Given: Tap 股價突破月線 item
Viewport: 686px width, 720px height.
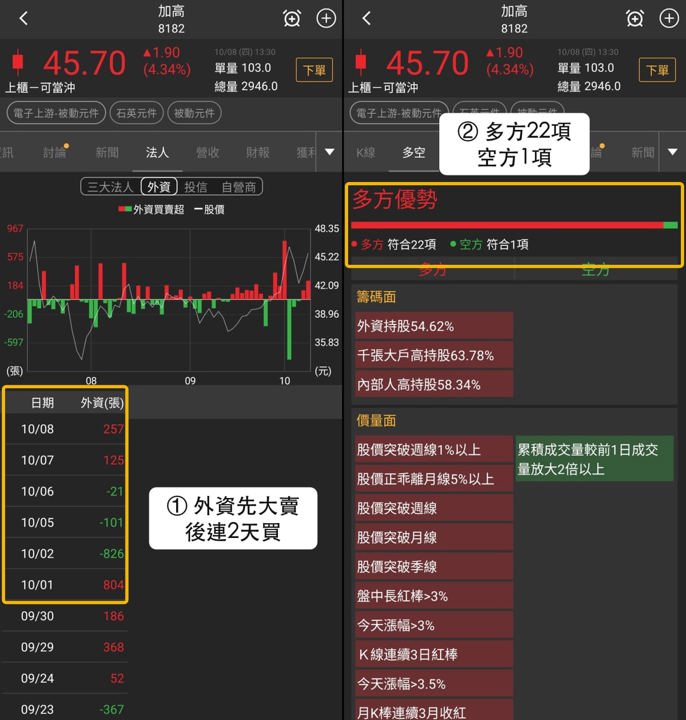Looking at the screenshot, I should (433, 537).
